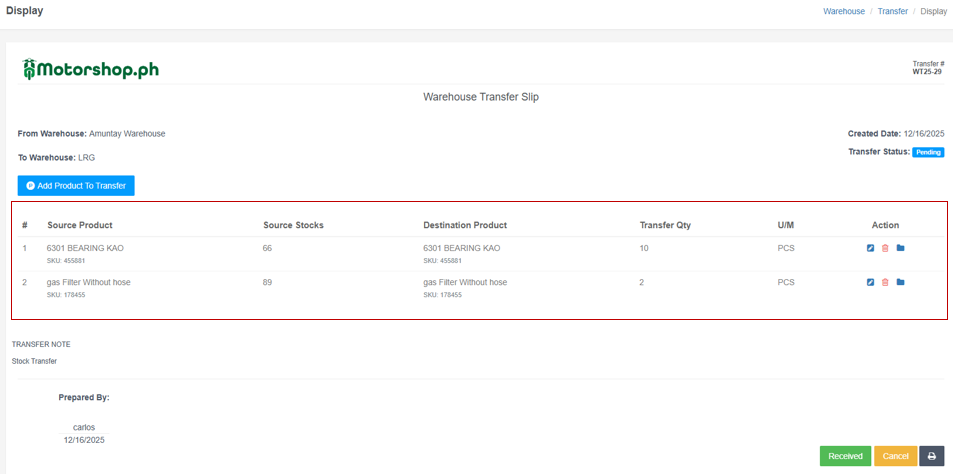Delete the gas Filter Without hose item
The height and width of the screenshot is (474, 953).
point(885,283)
